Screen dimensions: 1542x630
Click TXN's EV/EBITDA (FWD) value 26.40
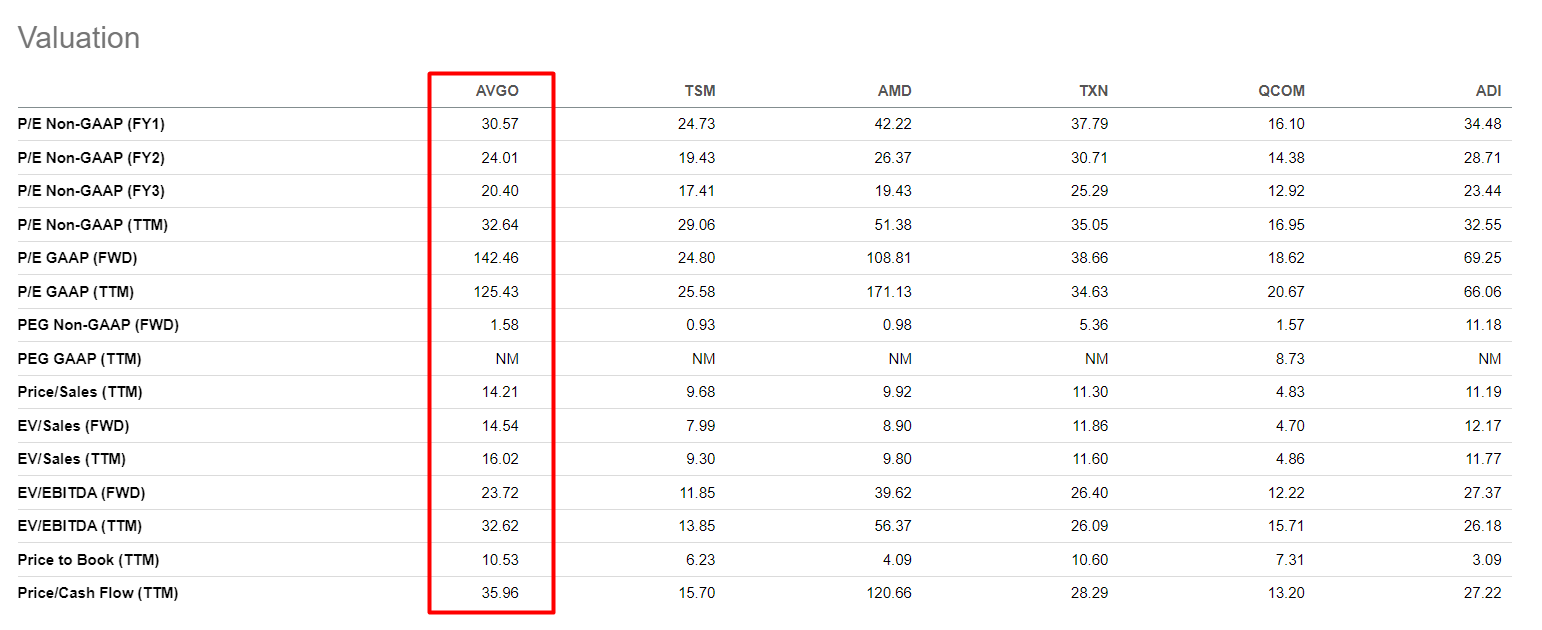click(1089, 492)
